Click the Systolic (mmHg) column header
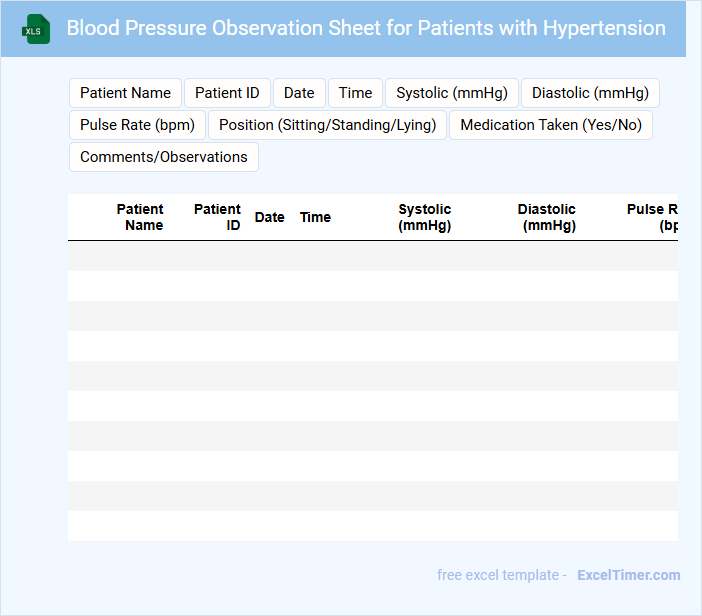 point(425,217)
